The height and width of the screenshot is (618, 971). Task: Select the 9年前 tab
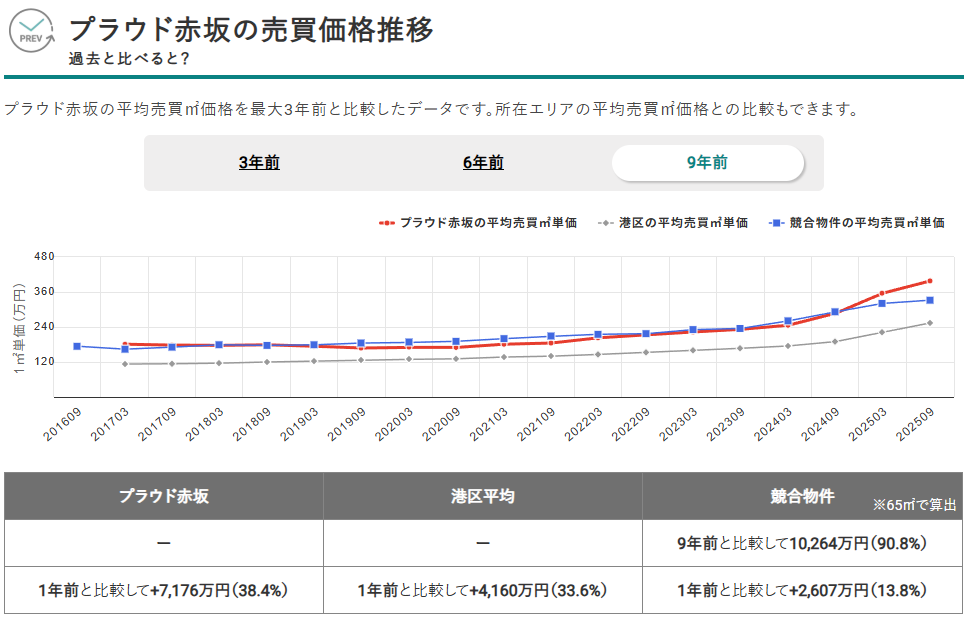click(707, 163)
